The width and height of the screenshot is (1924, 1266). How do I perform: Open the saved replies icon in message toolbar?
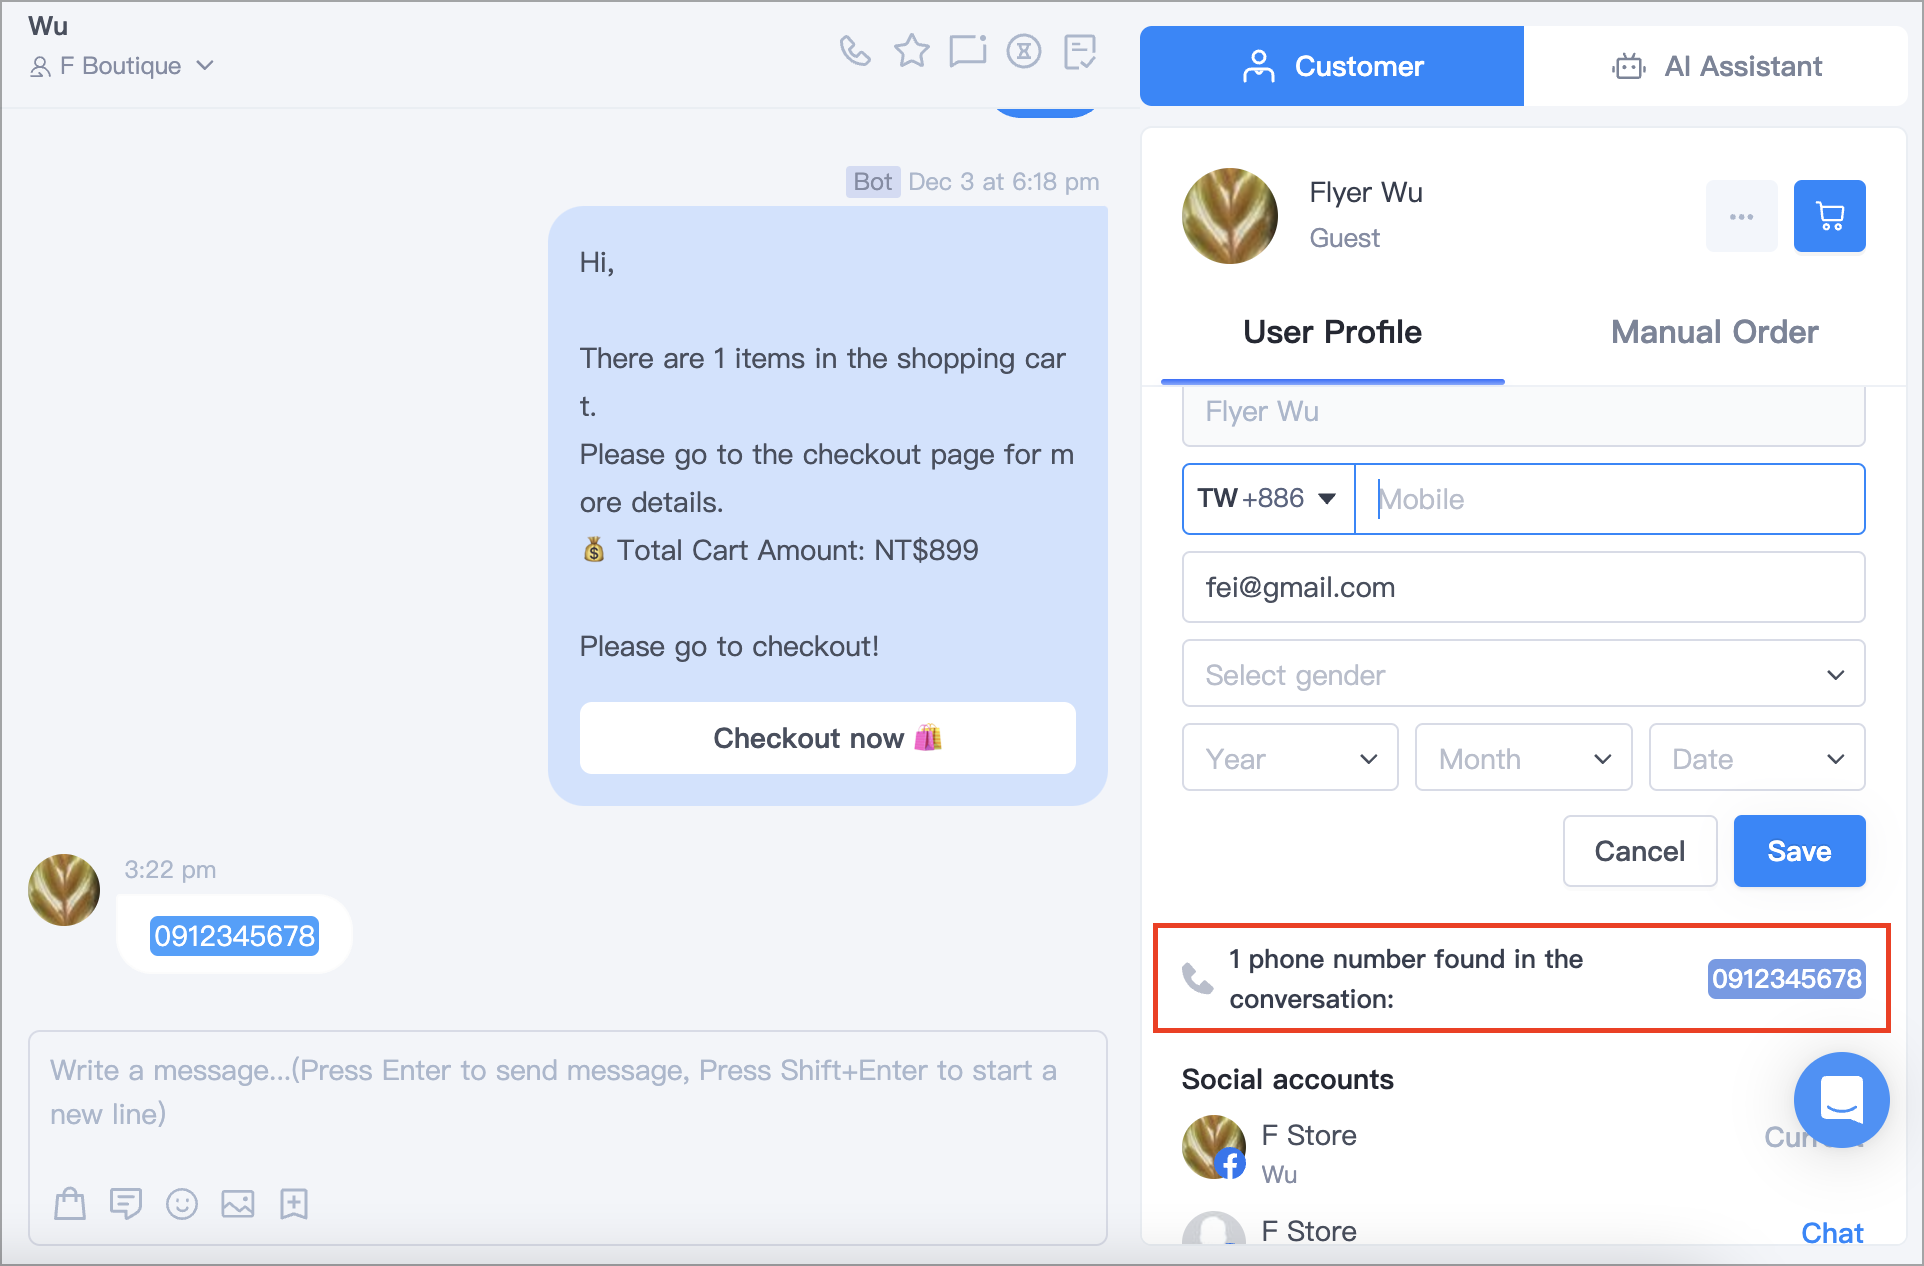126,1203
